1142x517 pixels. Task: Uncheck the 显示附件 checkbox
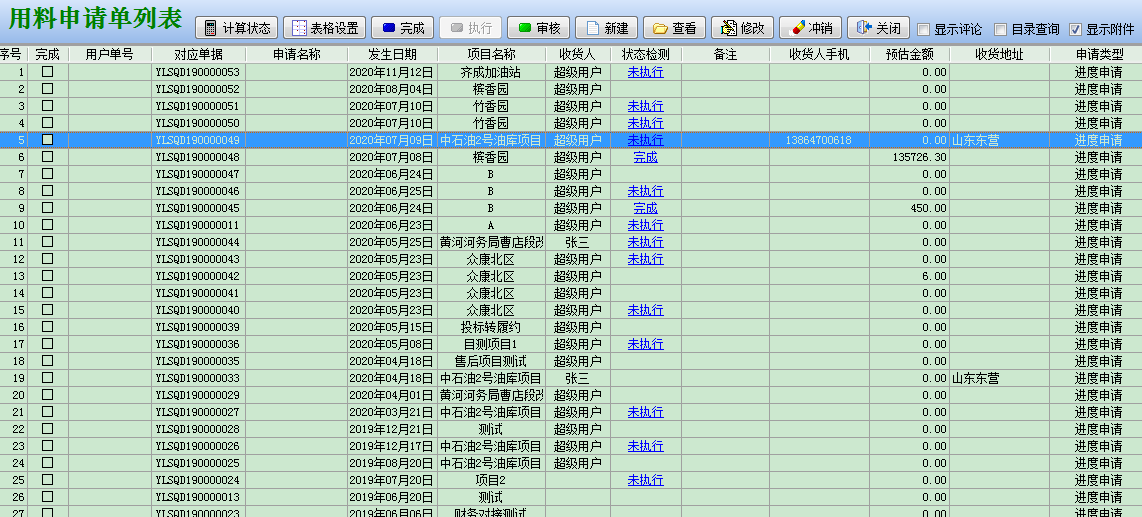coord(1076,30)
